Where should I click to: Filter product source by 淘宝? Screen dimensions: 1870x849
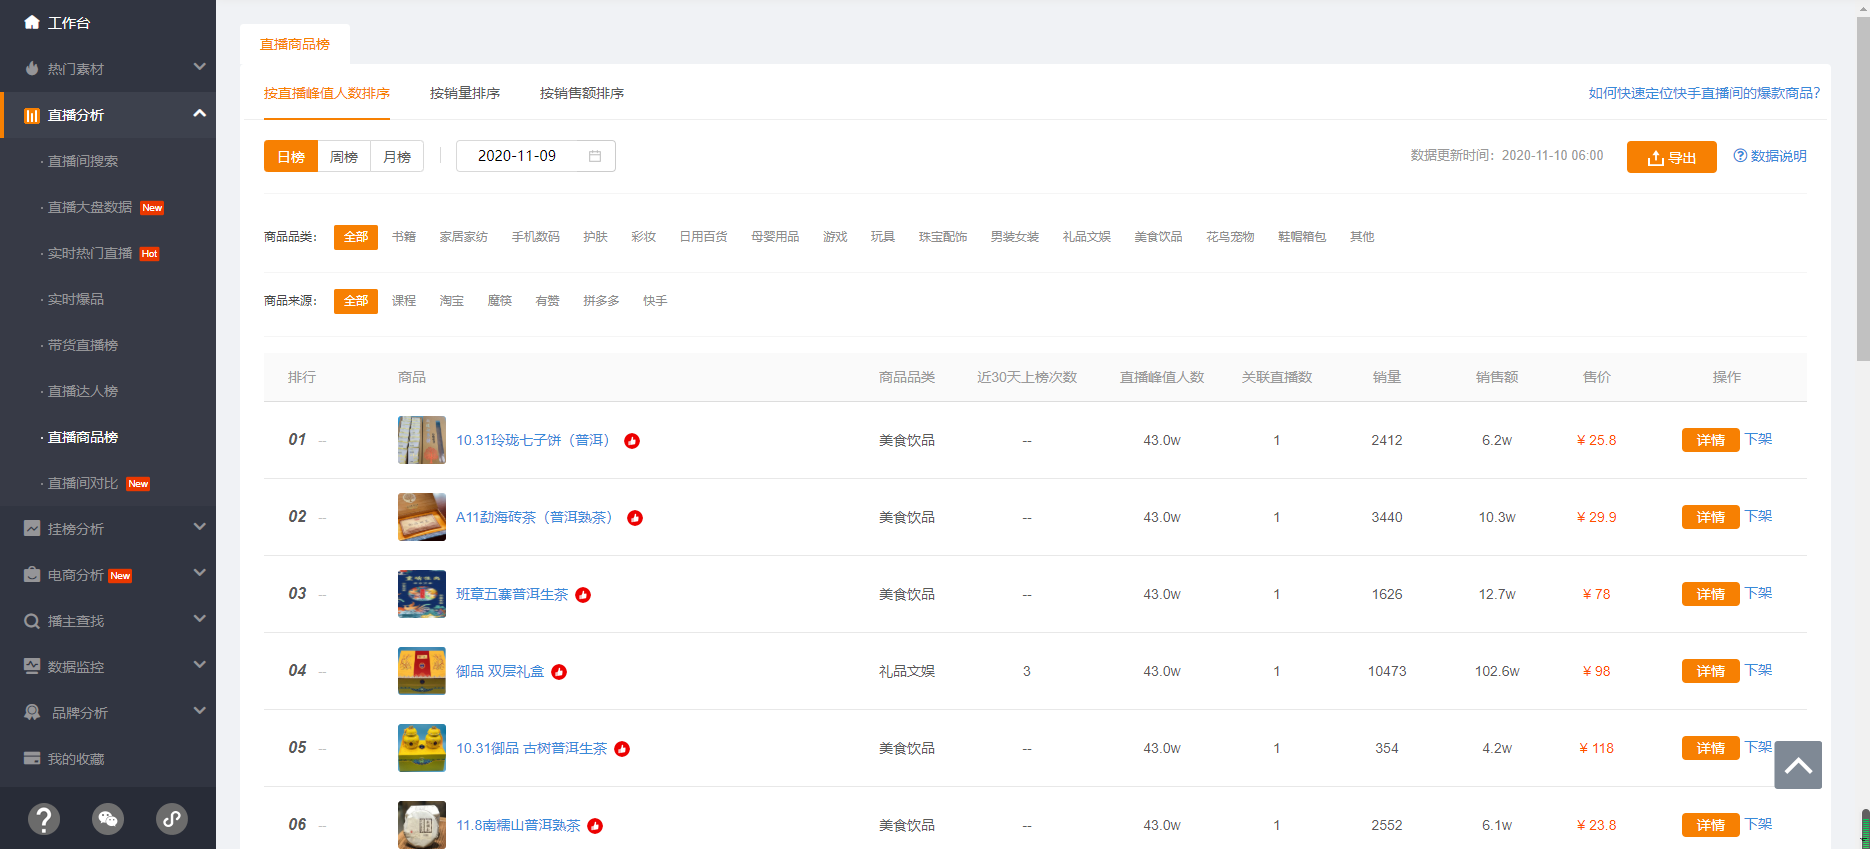(452, 301)
